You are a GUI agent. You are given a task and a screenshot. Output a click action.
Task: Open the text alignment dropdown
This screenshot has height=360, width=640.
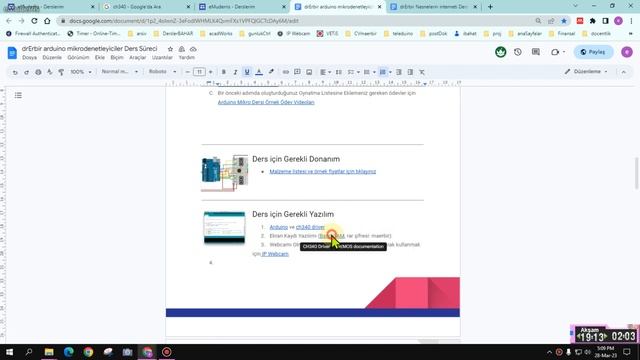[325, 72]
